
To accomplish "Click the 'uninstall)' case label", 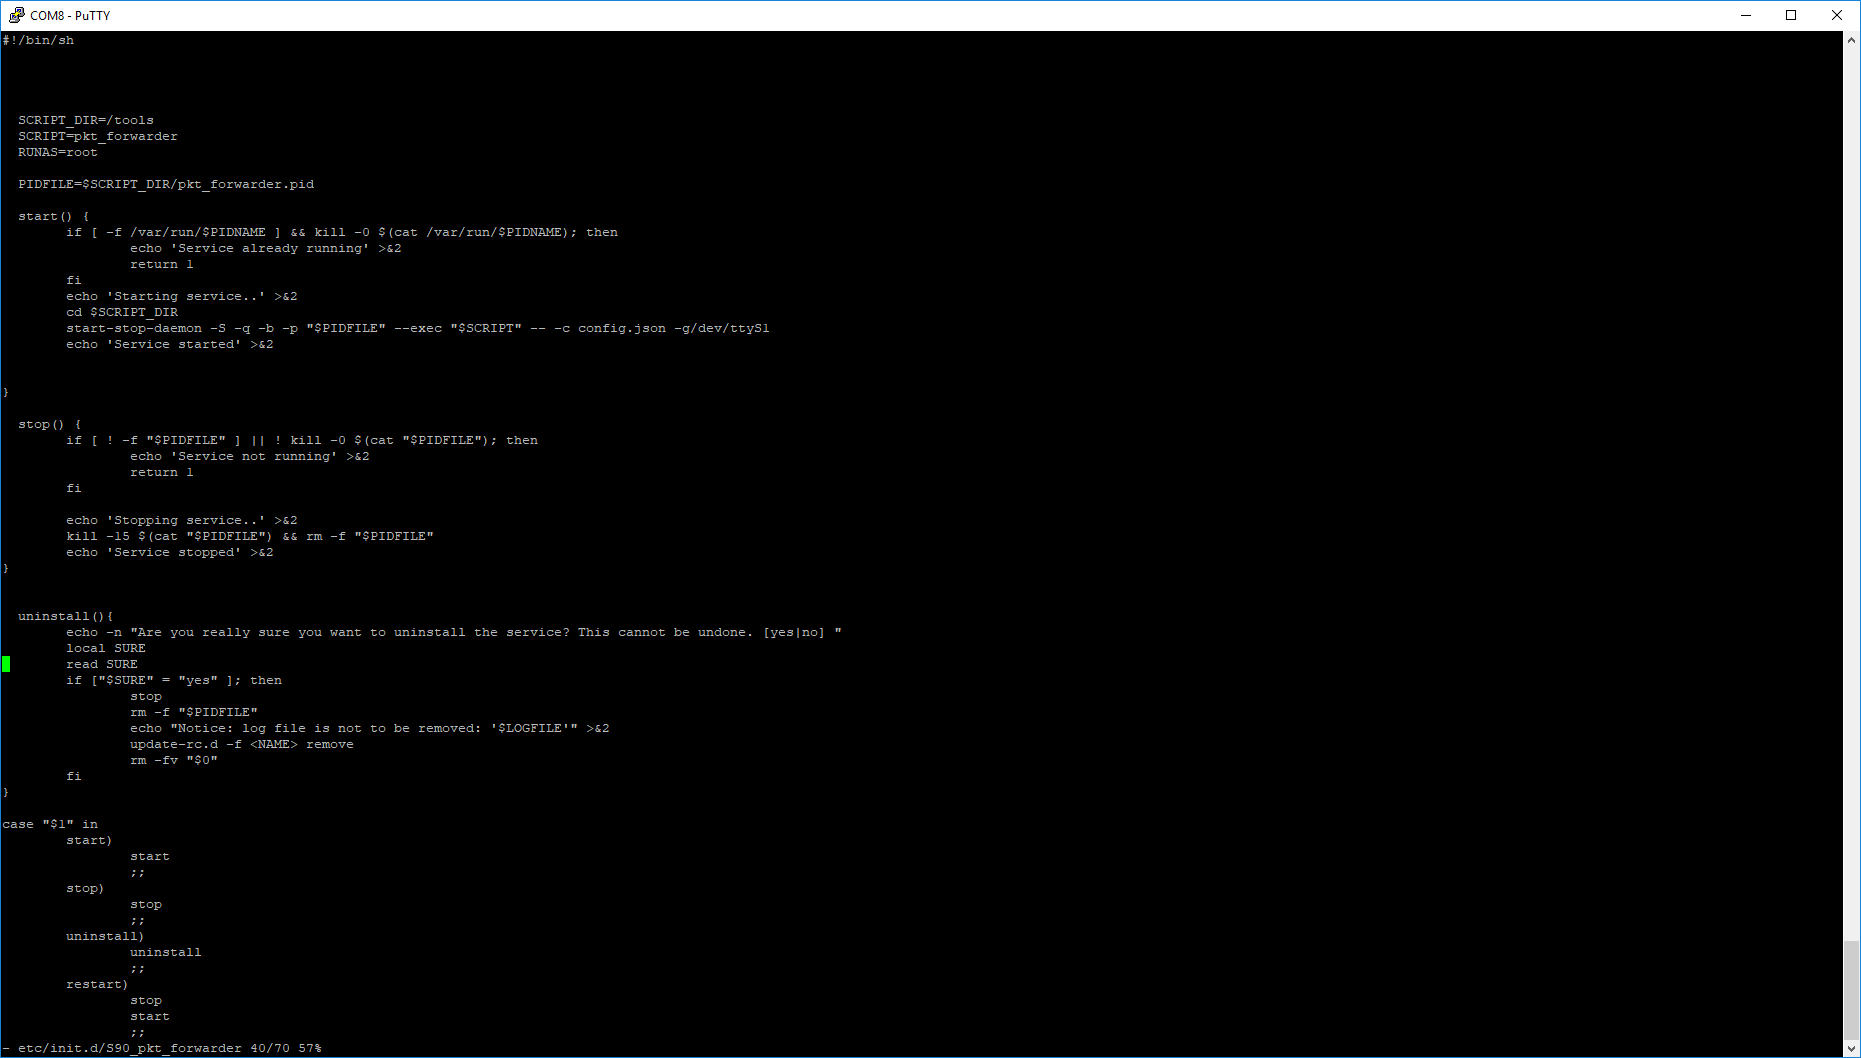I will coord(105,936).
